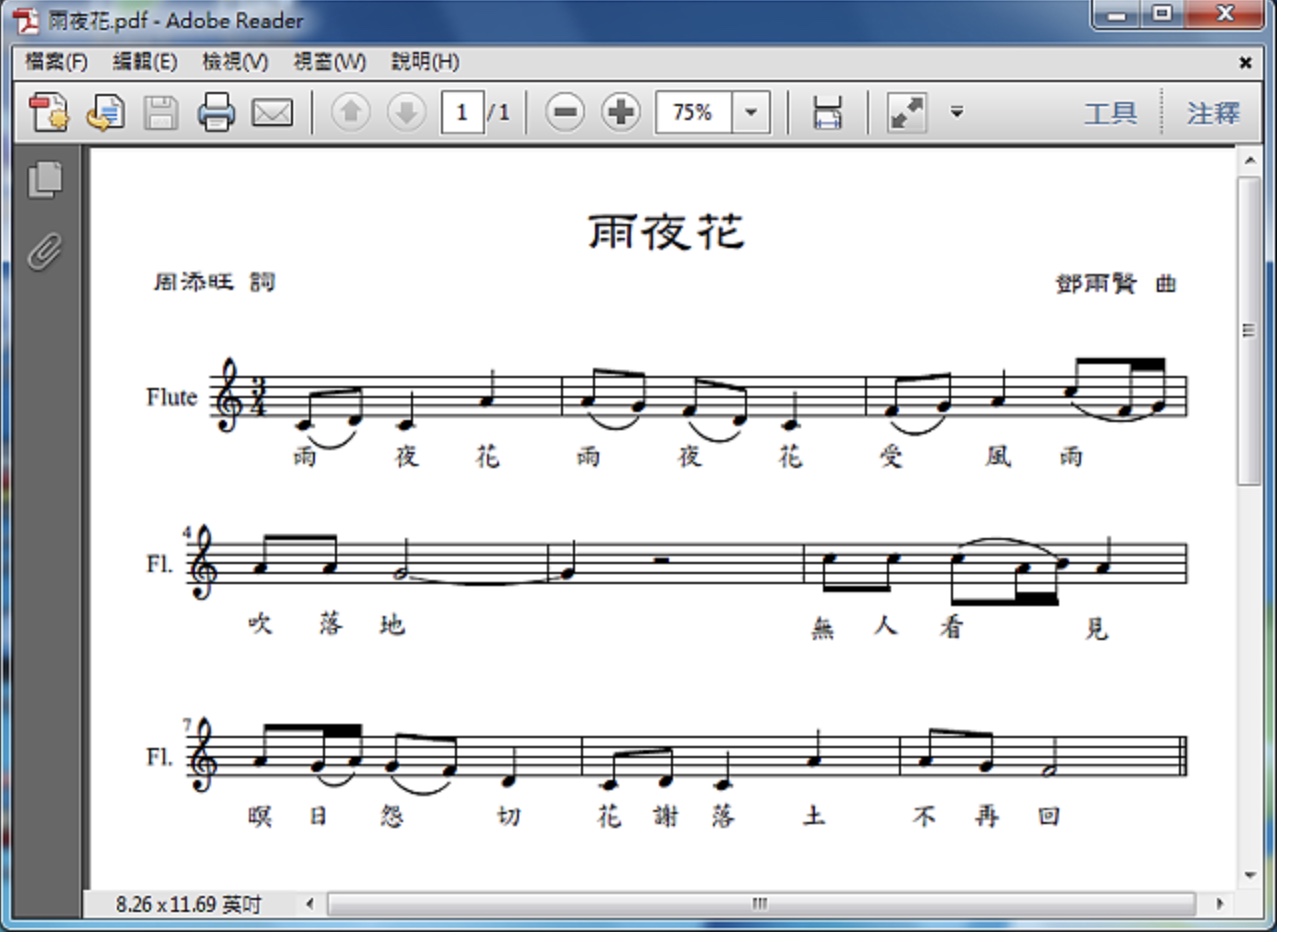Zoom in with the plus button
The width and height of the screenshot is (1292, 942).
tap(621, 112)
